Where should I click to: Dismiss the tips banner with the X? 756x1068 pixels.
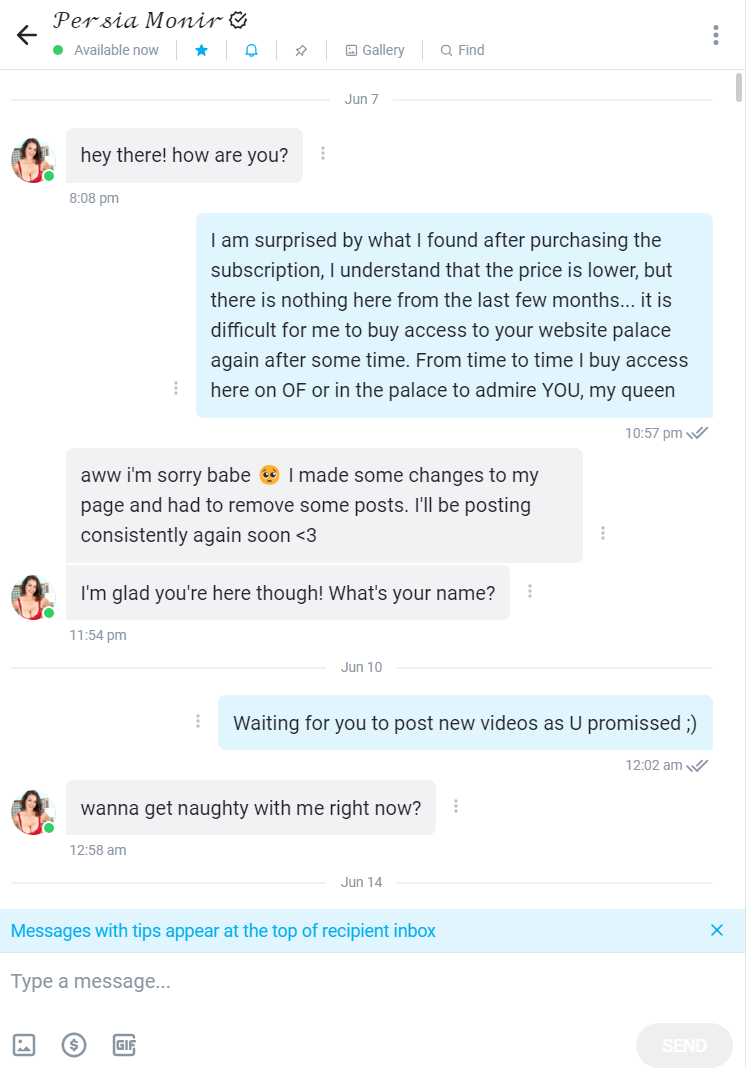point(716,930)
